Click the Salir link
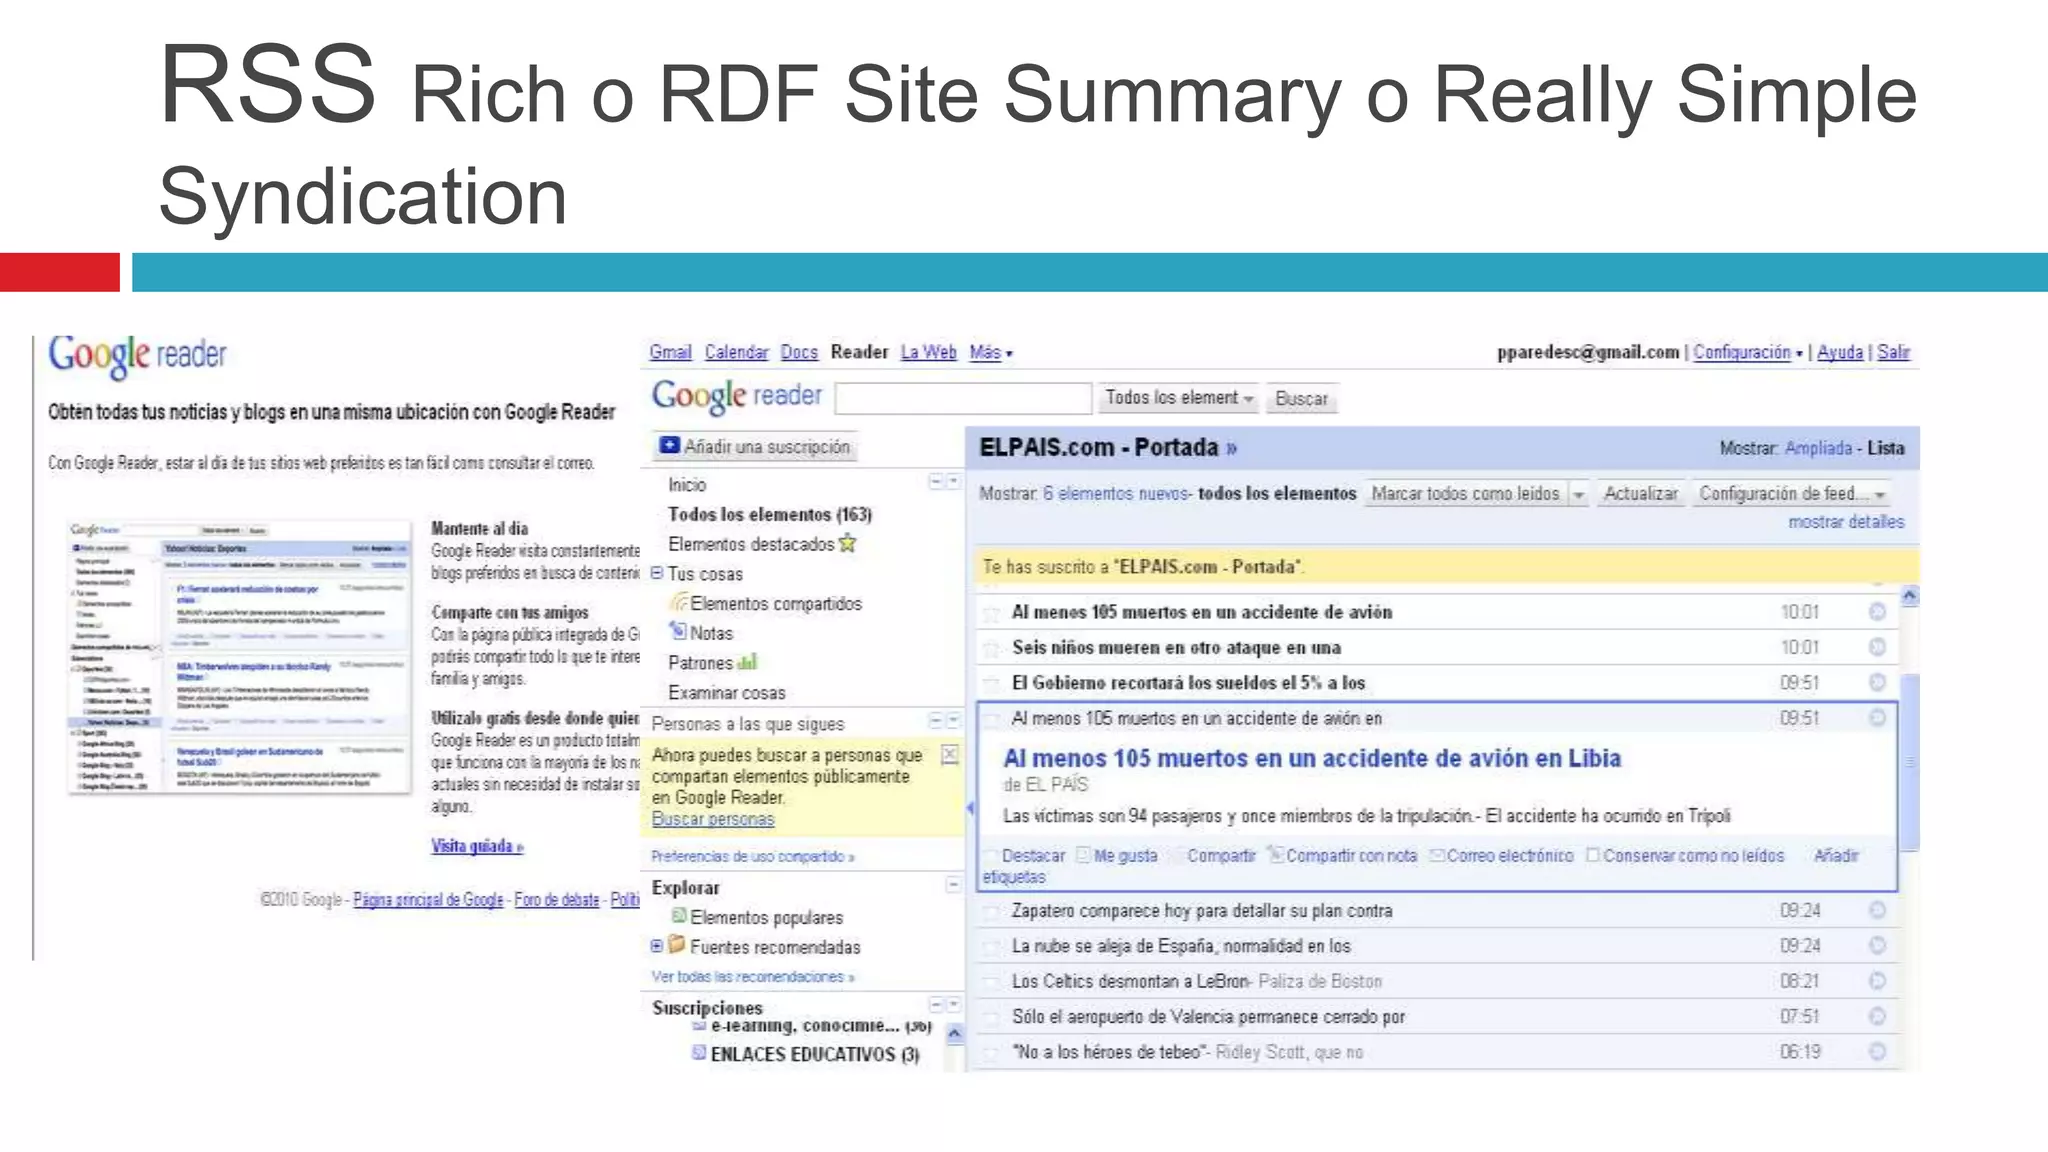Screen dimensions: 2048x1152 pyautogui.click(x=1894, y=352)
